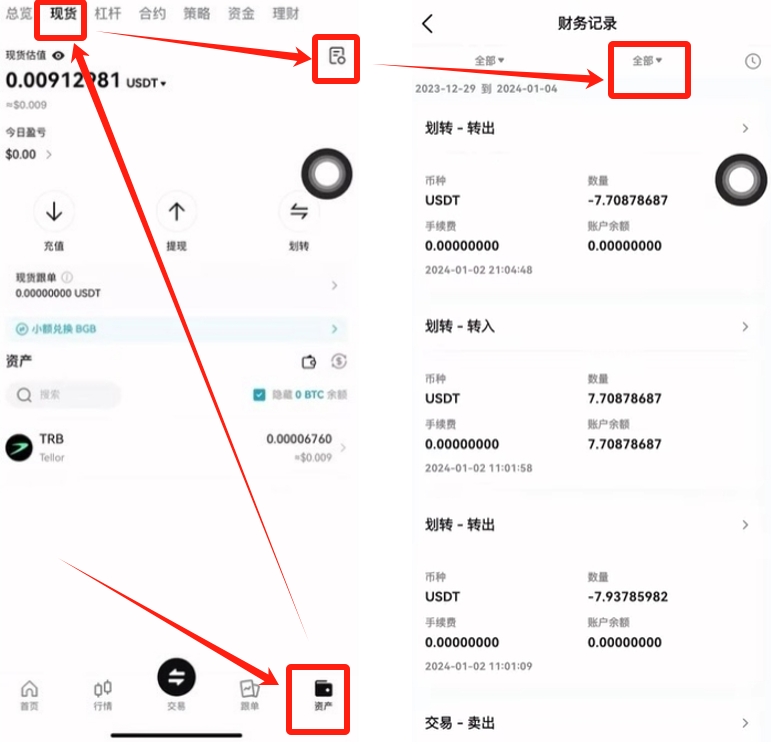Uncheck 隐藏 0 BTC 余额 checkbox
The width and height of the screenshot is (771, 745).
(259, 394)
